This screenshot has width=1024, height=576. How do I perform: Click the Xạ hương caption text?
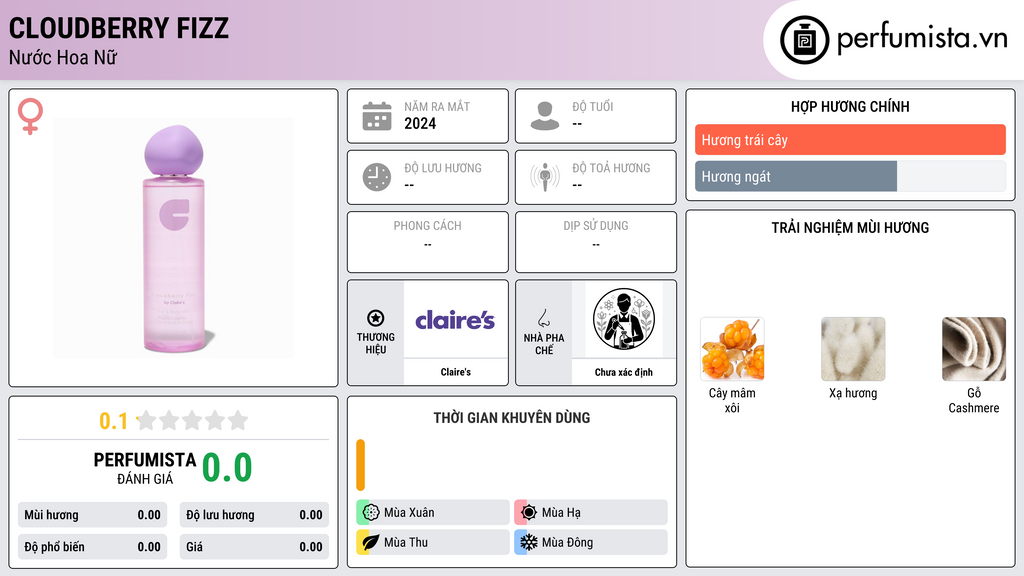coord(853,393)
